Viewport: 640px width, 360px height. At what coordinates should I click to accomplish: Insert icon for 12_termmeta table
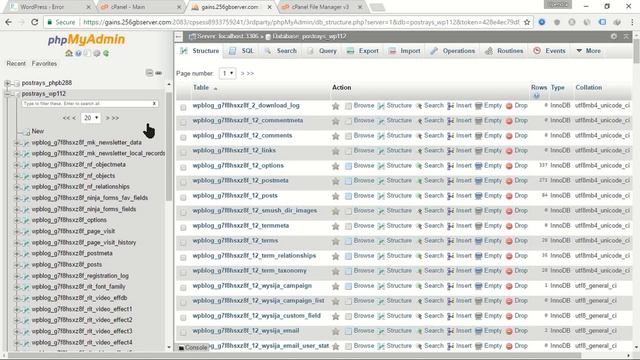450,226
